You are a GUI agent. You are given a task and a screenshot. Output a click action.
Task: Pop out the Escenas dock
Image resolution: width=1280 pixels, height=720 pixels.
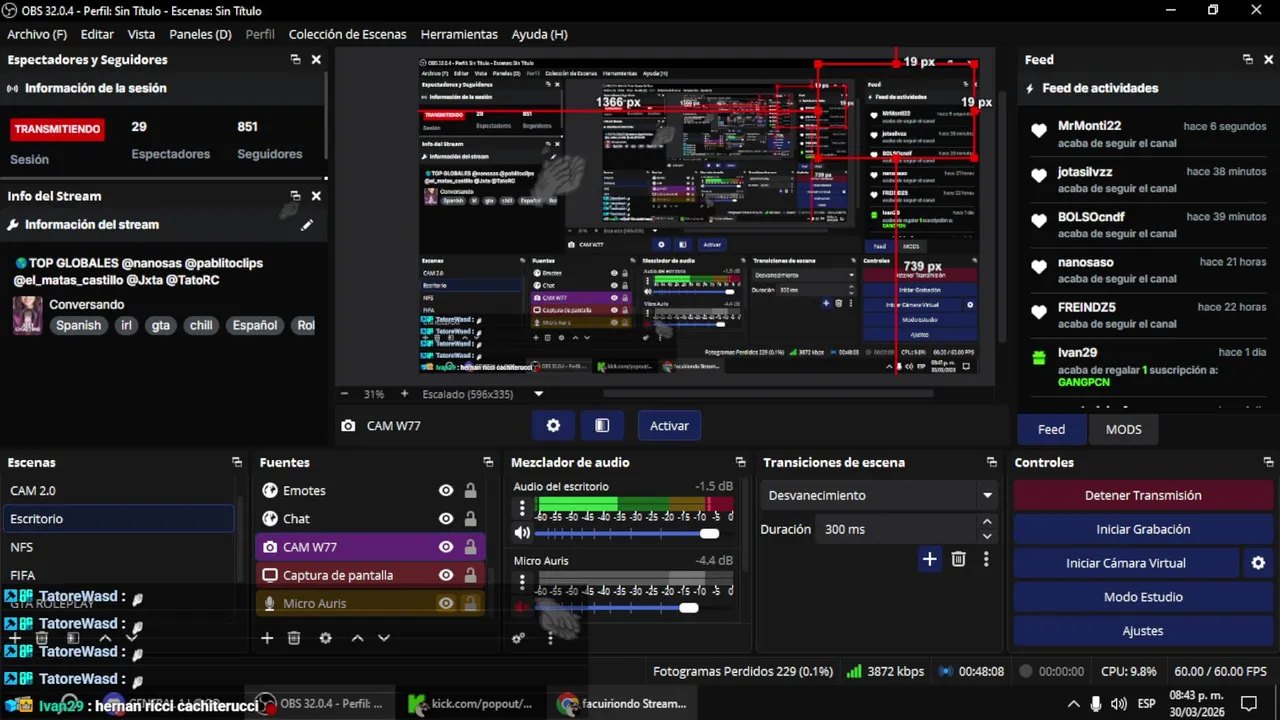click(x=237, y=462)
